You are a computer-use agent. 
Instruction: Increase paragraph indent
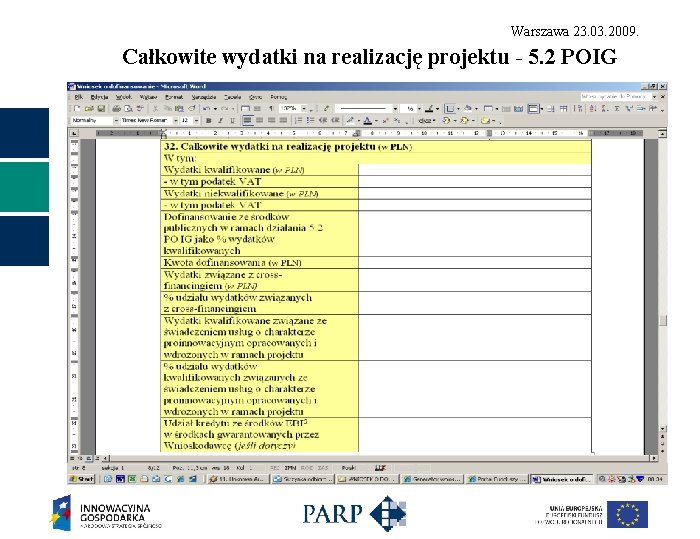click(x=335, y=120)
